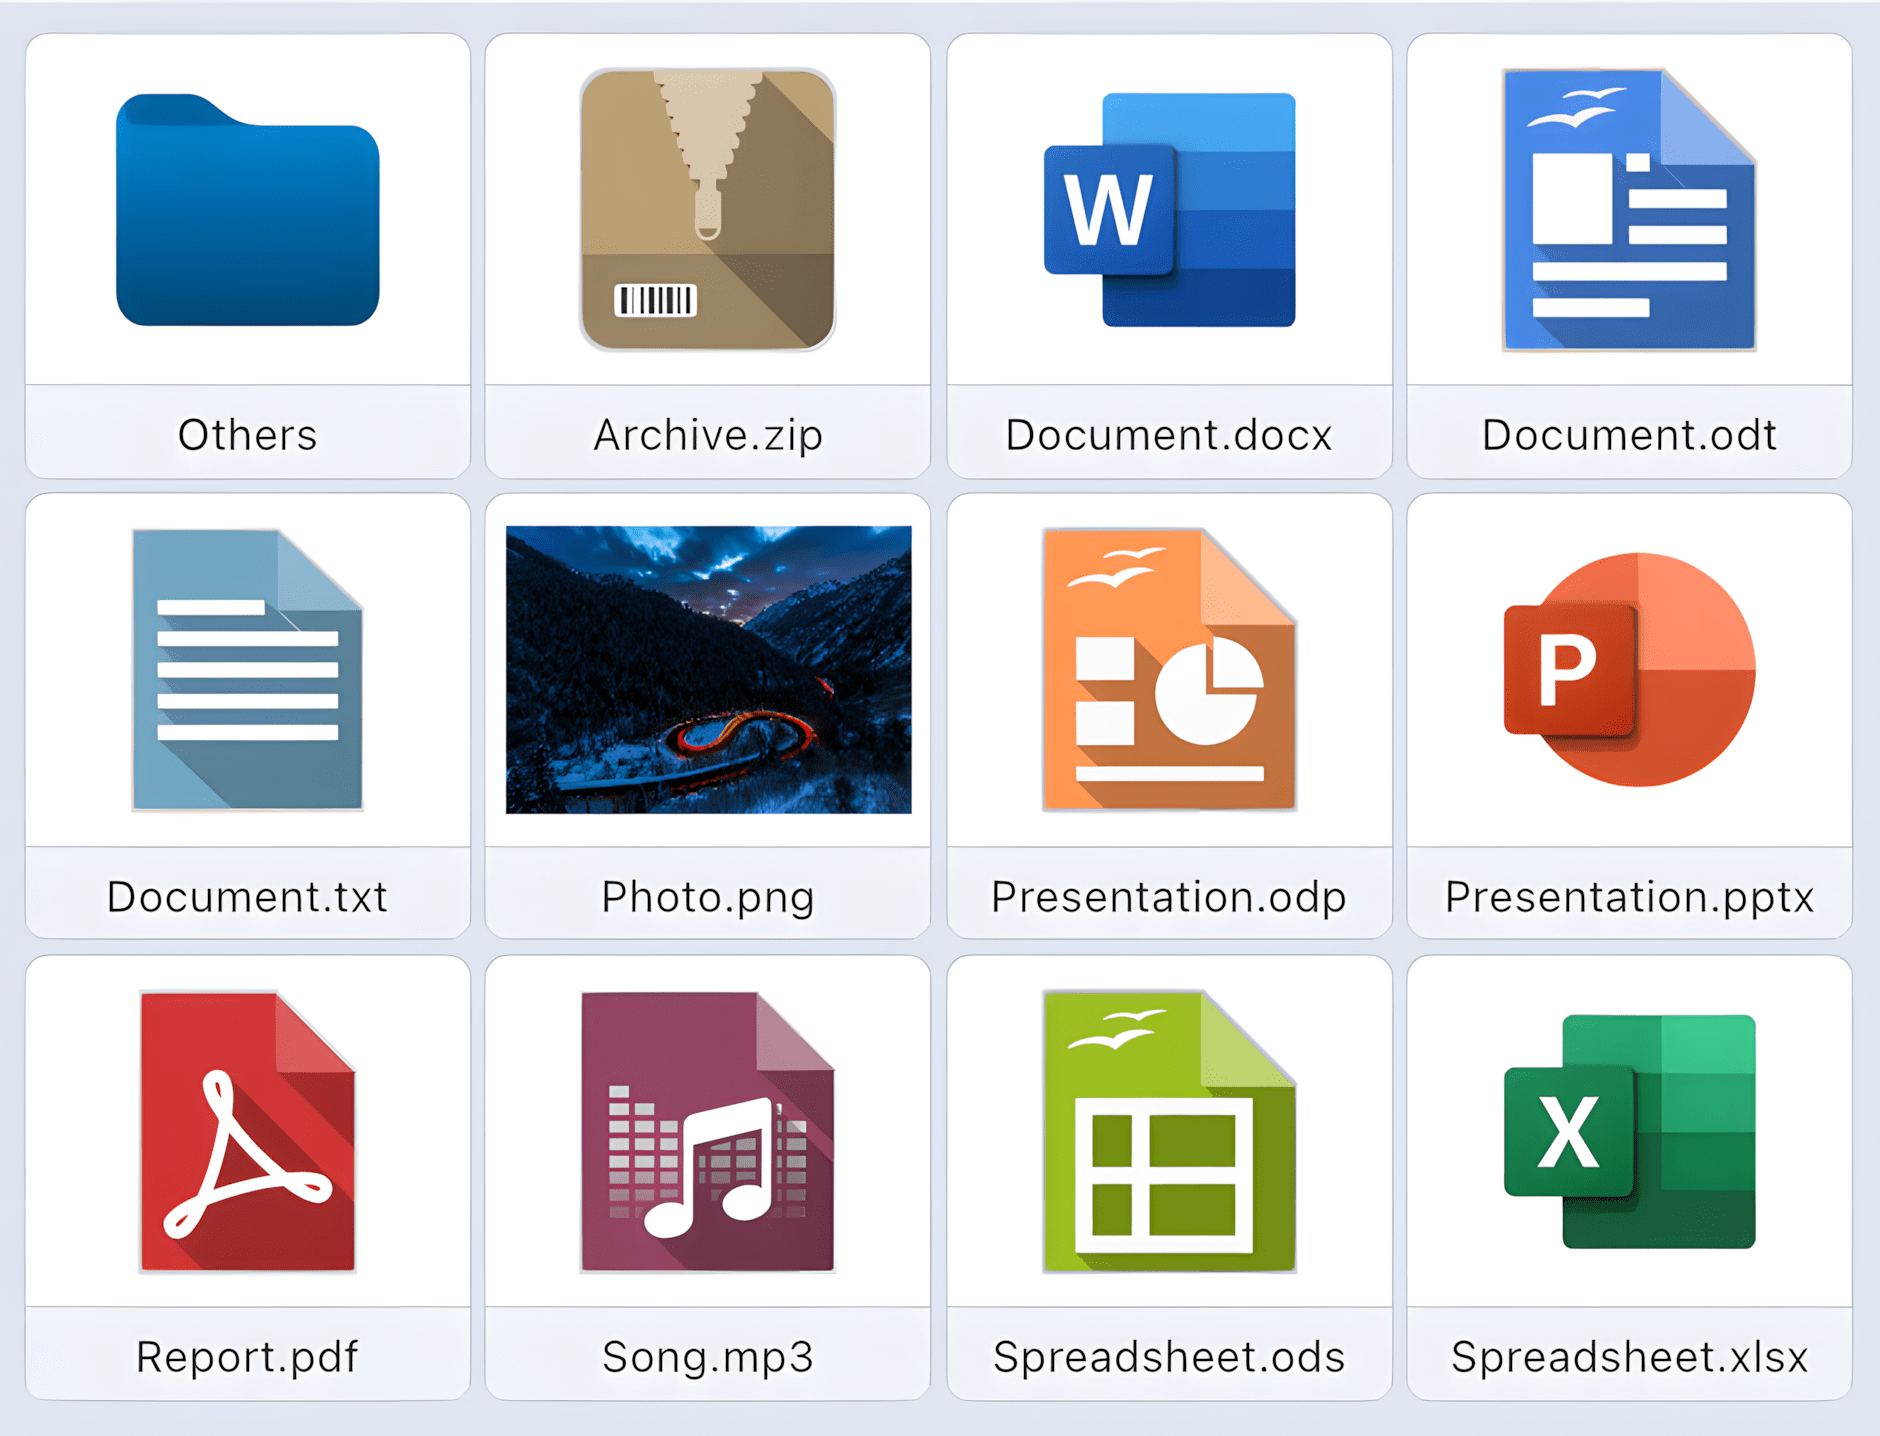1880x1436 pixels.
Task: Click the "Presentation.pptx" filename label
Action: click(x=1629, y=897)
